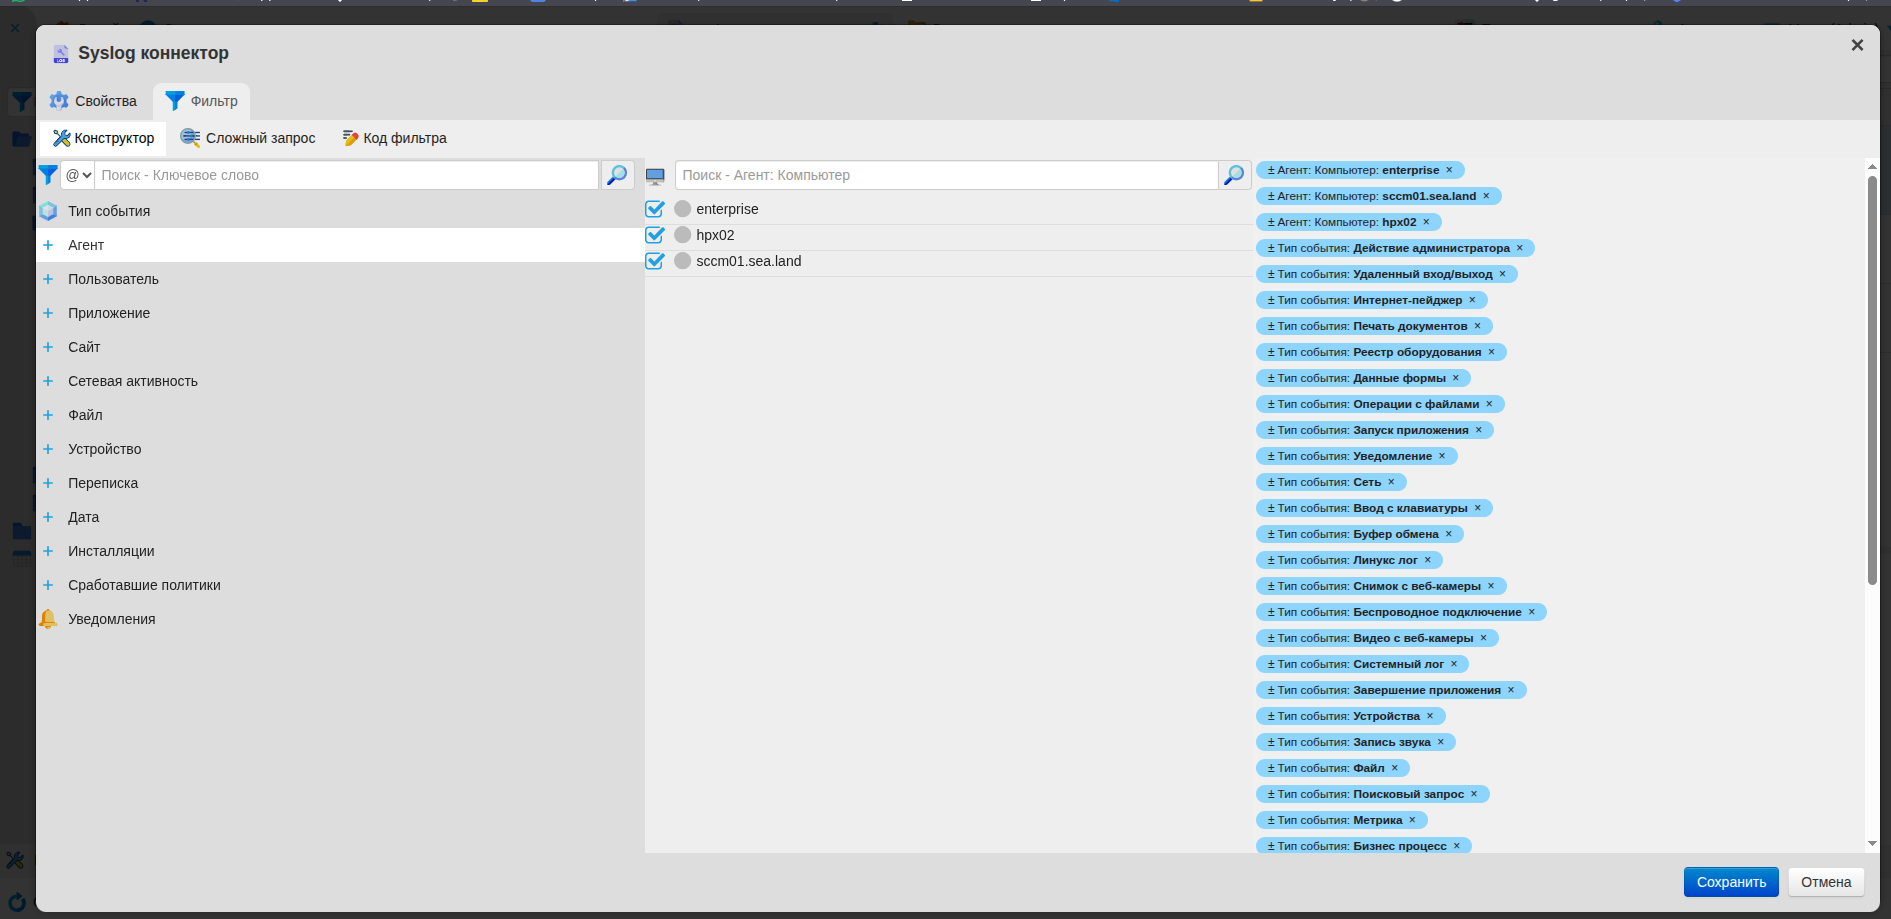Remove the 'Действие администратора' tag

[1520, 248]
